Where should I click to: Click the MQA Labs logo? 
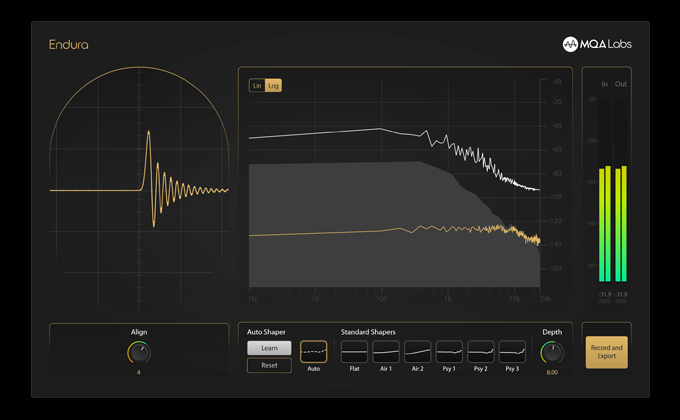click(597, 44)
